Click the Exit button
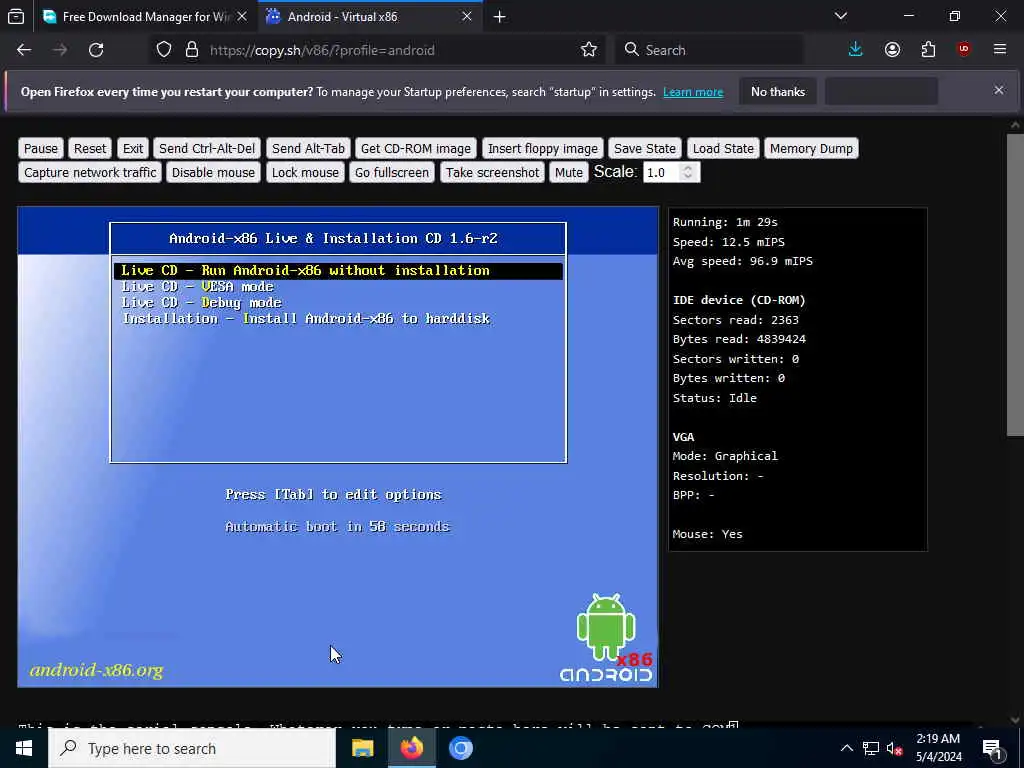 [x=133, y=148]
